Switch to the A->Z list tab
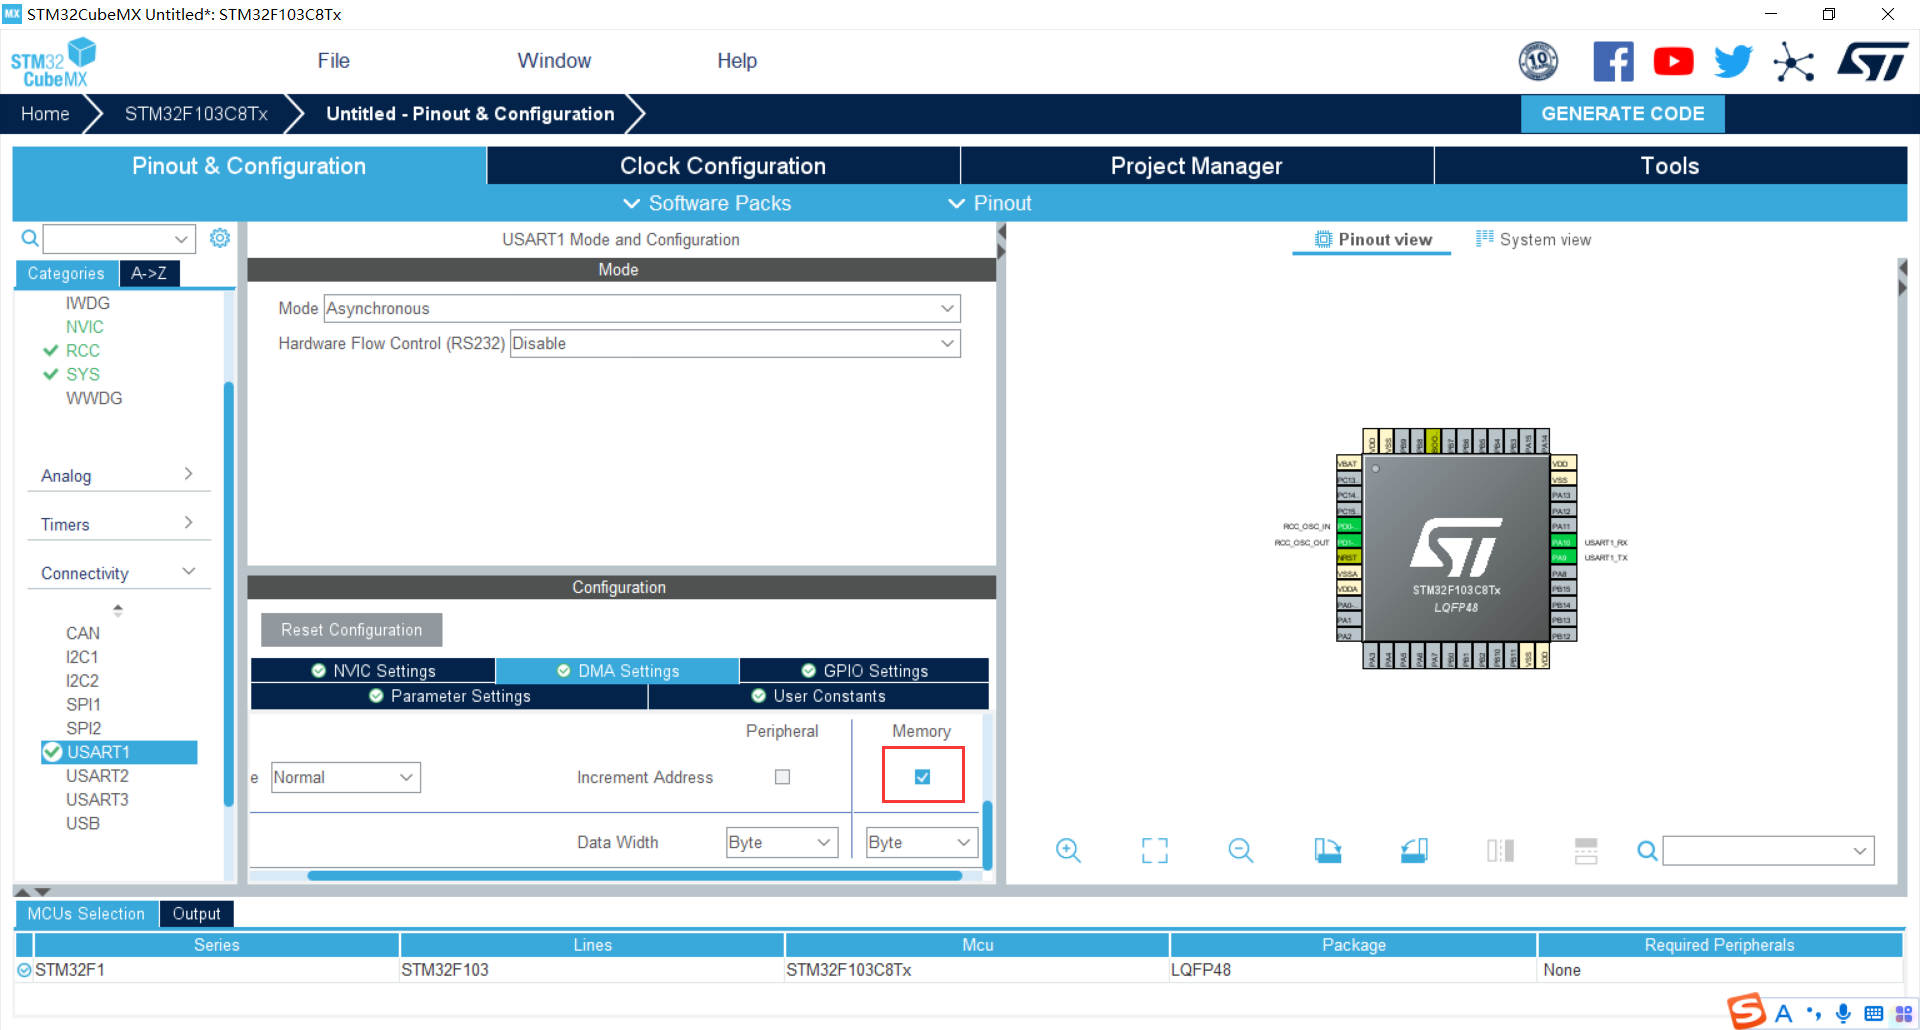1920x1030 pixels. (149, 274)
